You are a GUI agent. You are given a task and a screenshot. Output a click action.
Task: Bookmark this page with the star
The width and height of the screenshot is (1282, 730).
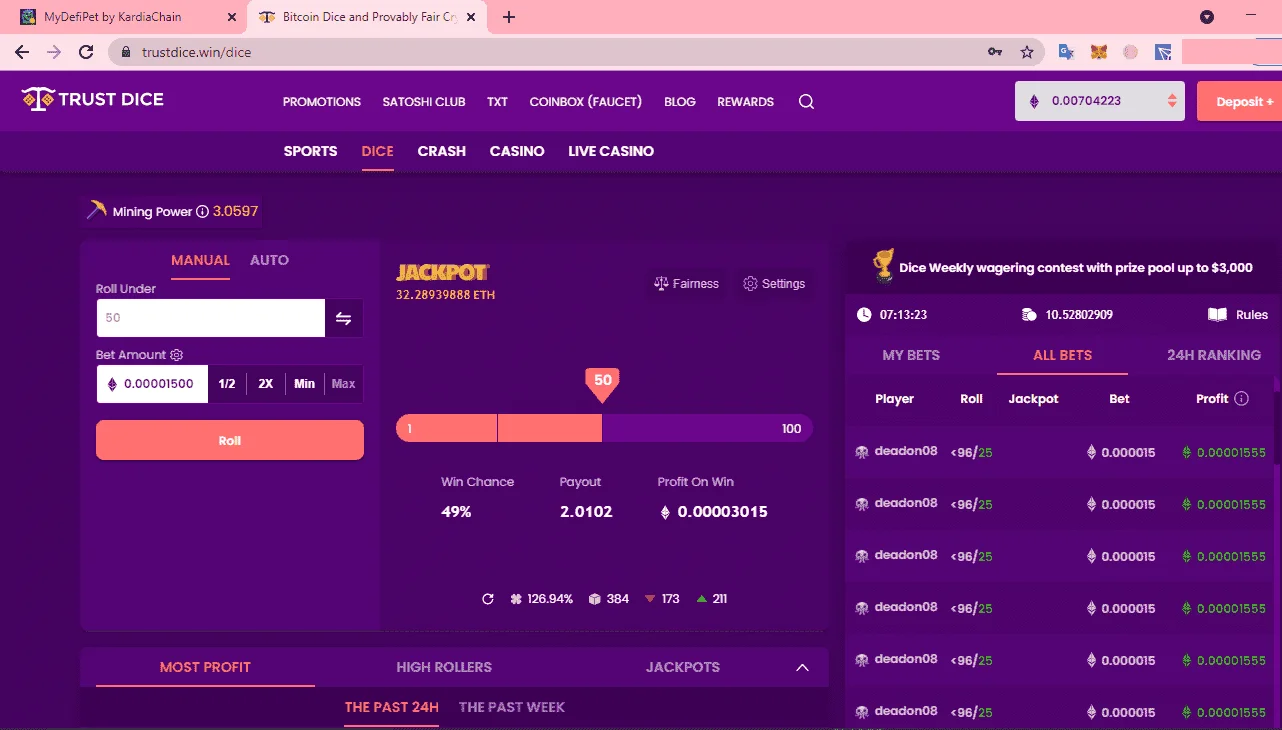(x=1026, y=52)
